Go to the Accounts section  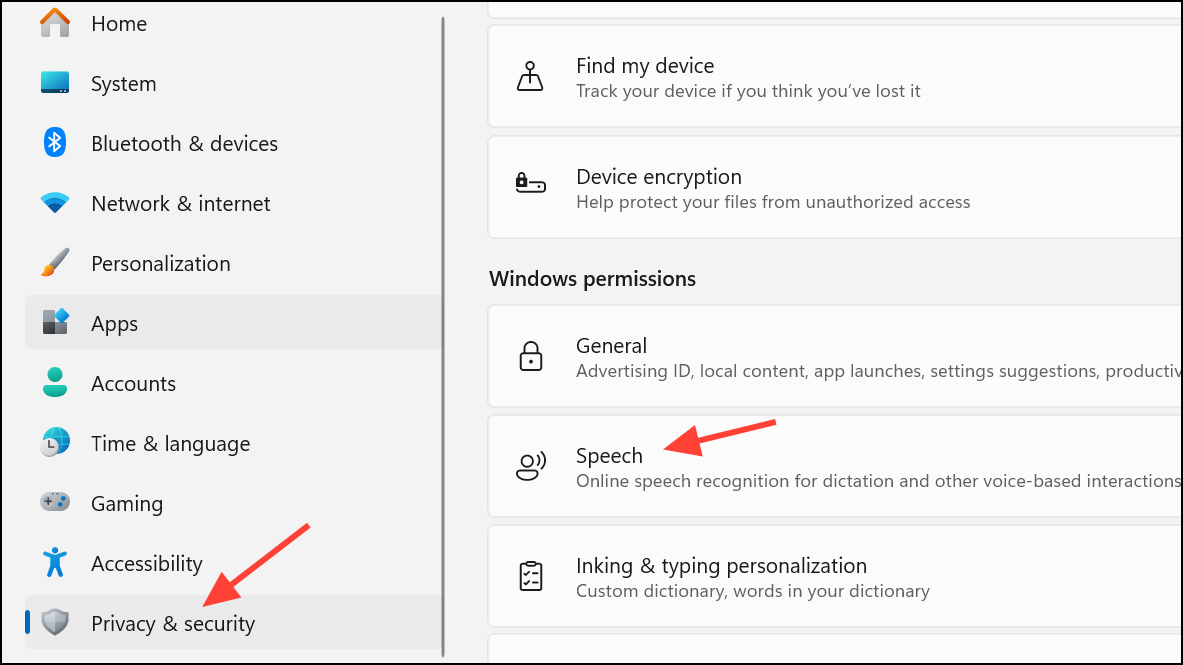point(133,383)
